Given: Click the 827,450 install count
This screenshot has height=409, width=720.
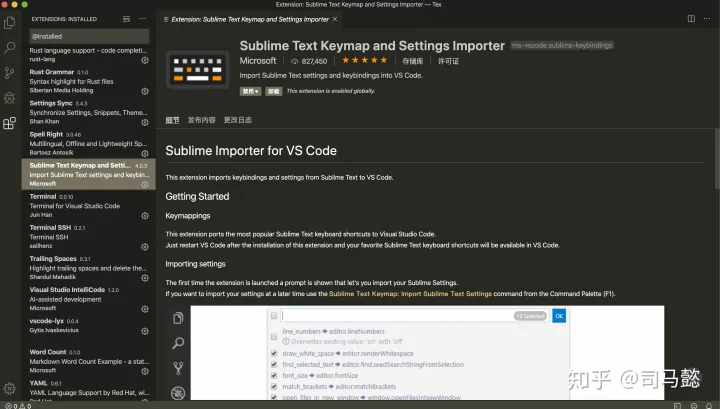Looking at the screenshot, I should (309, 61).
